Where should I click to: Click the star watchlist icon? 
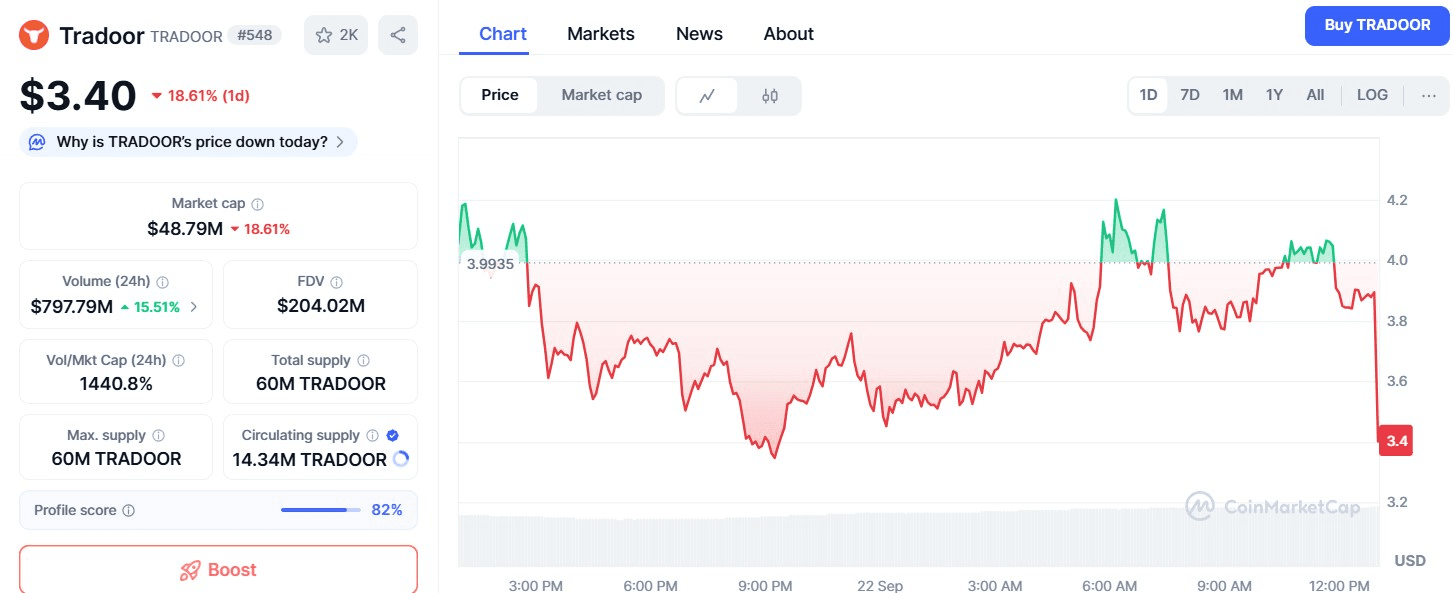pos(324,35)
